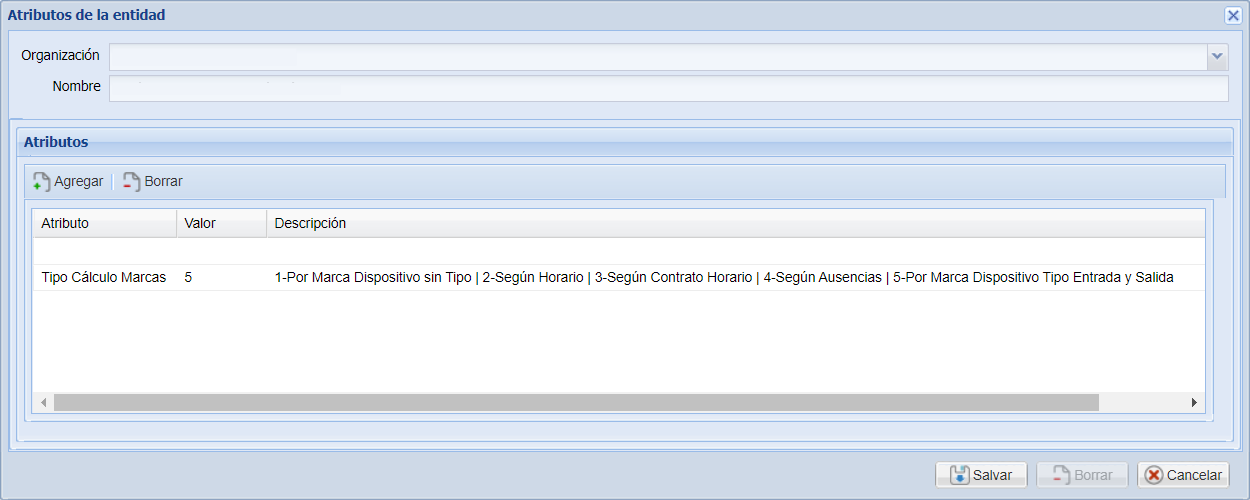Screen dimensions: 1250x500
Task: Click the horizontal scrollbar thumb
Action: click(x=575, y=402)
